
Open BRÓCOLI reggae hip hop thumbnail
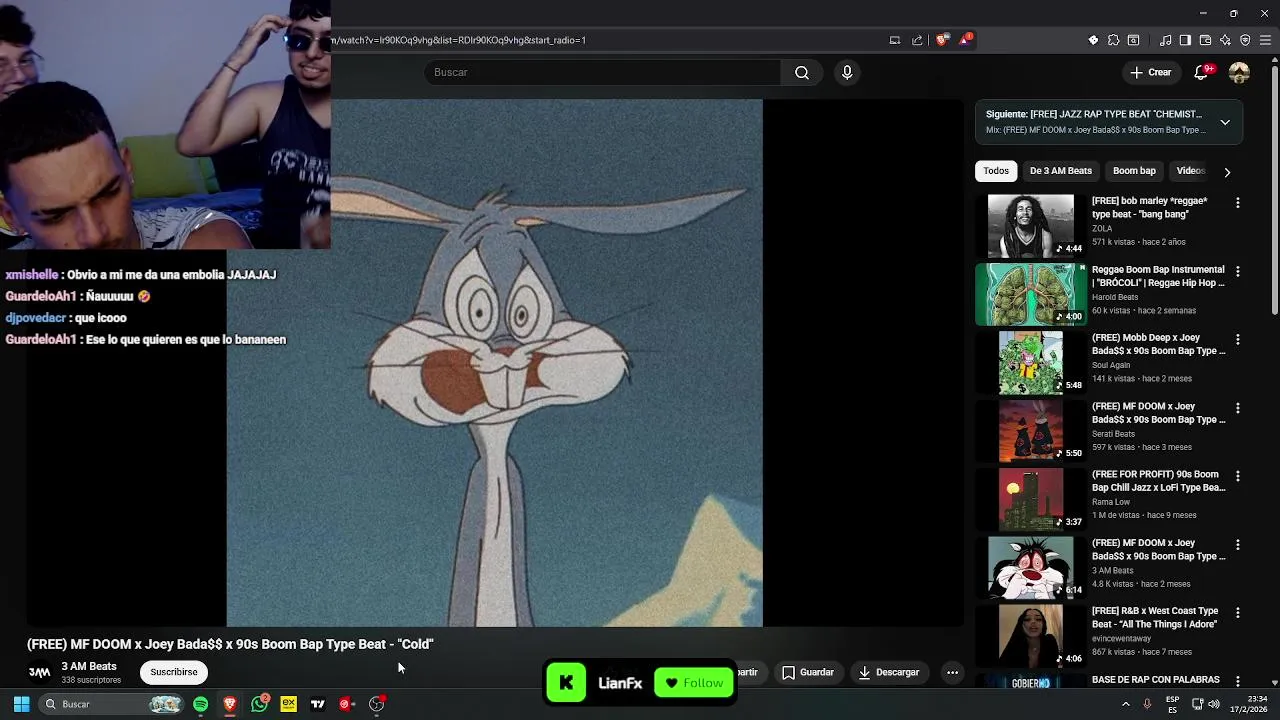(1030, 294)
